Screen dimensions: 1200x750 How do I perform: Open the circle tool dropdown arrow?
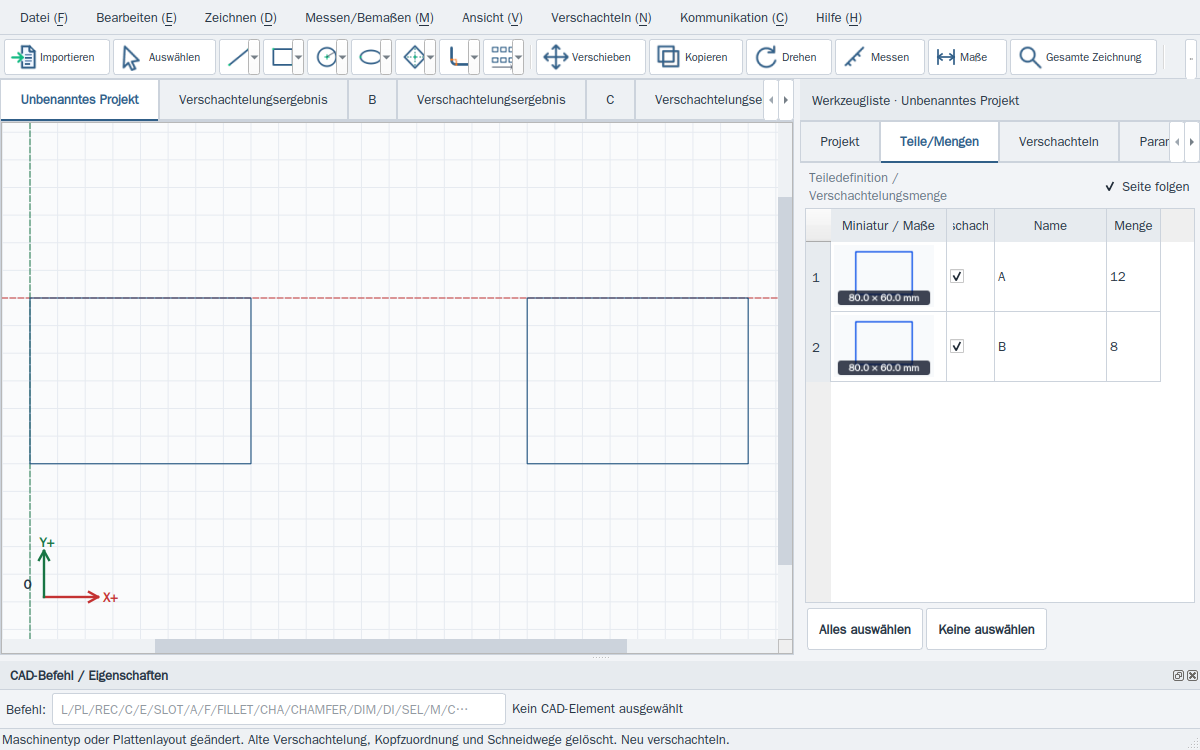[342, 57]
